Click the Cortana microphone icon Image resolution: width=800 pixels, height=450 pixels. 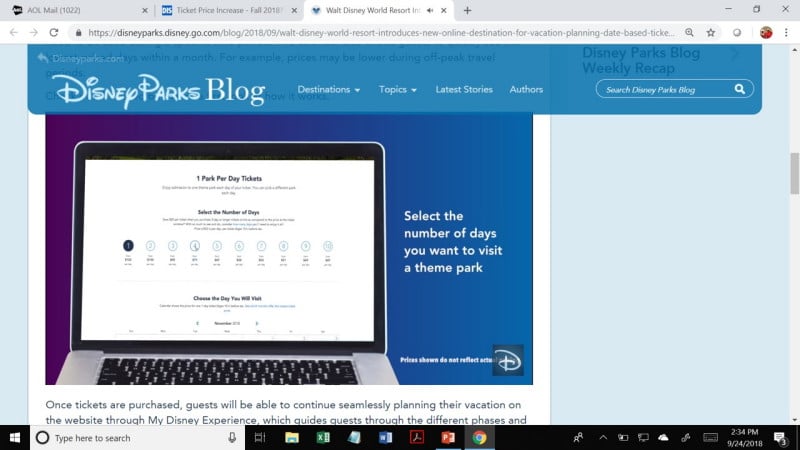pyautogui.click(x=232, y=438)
